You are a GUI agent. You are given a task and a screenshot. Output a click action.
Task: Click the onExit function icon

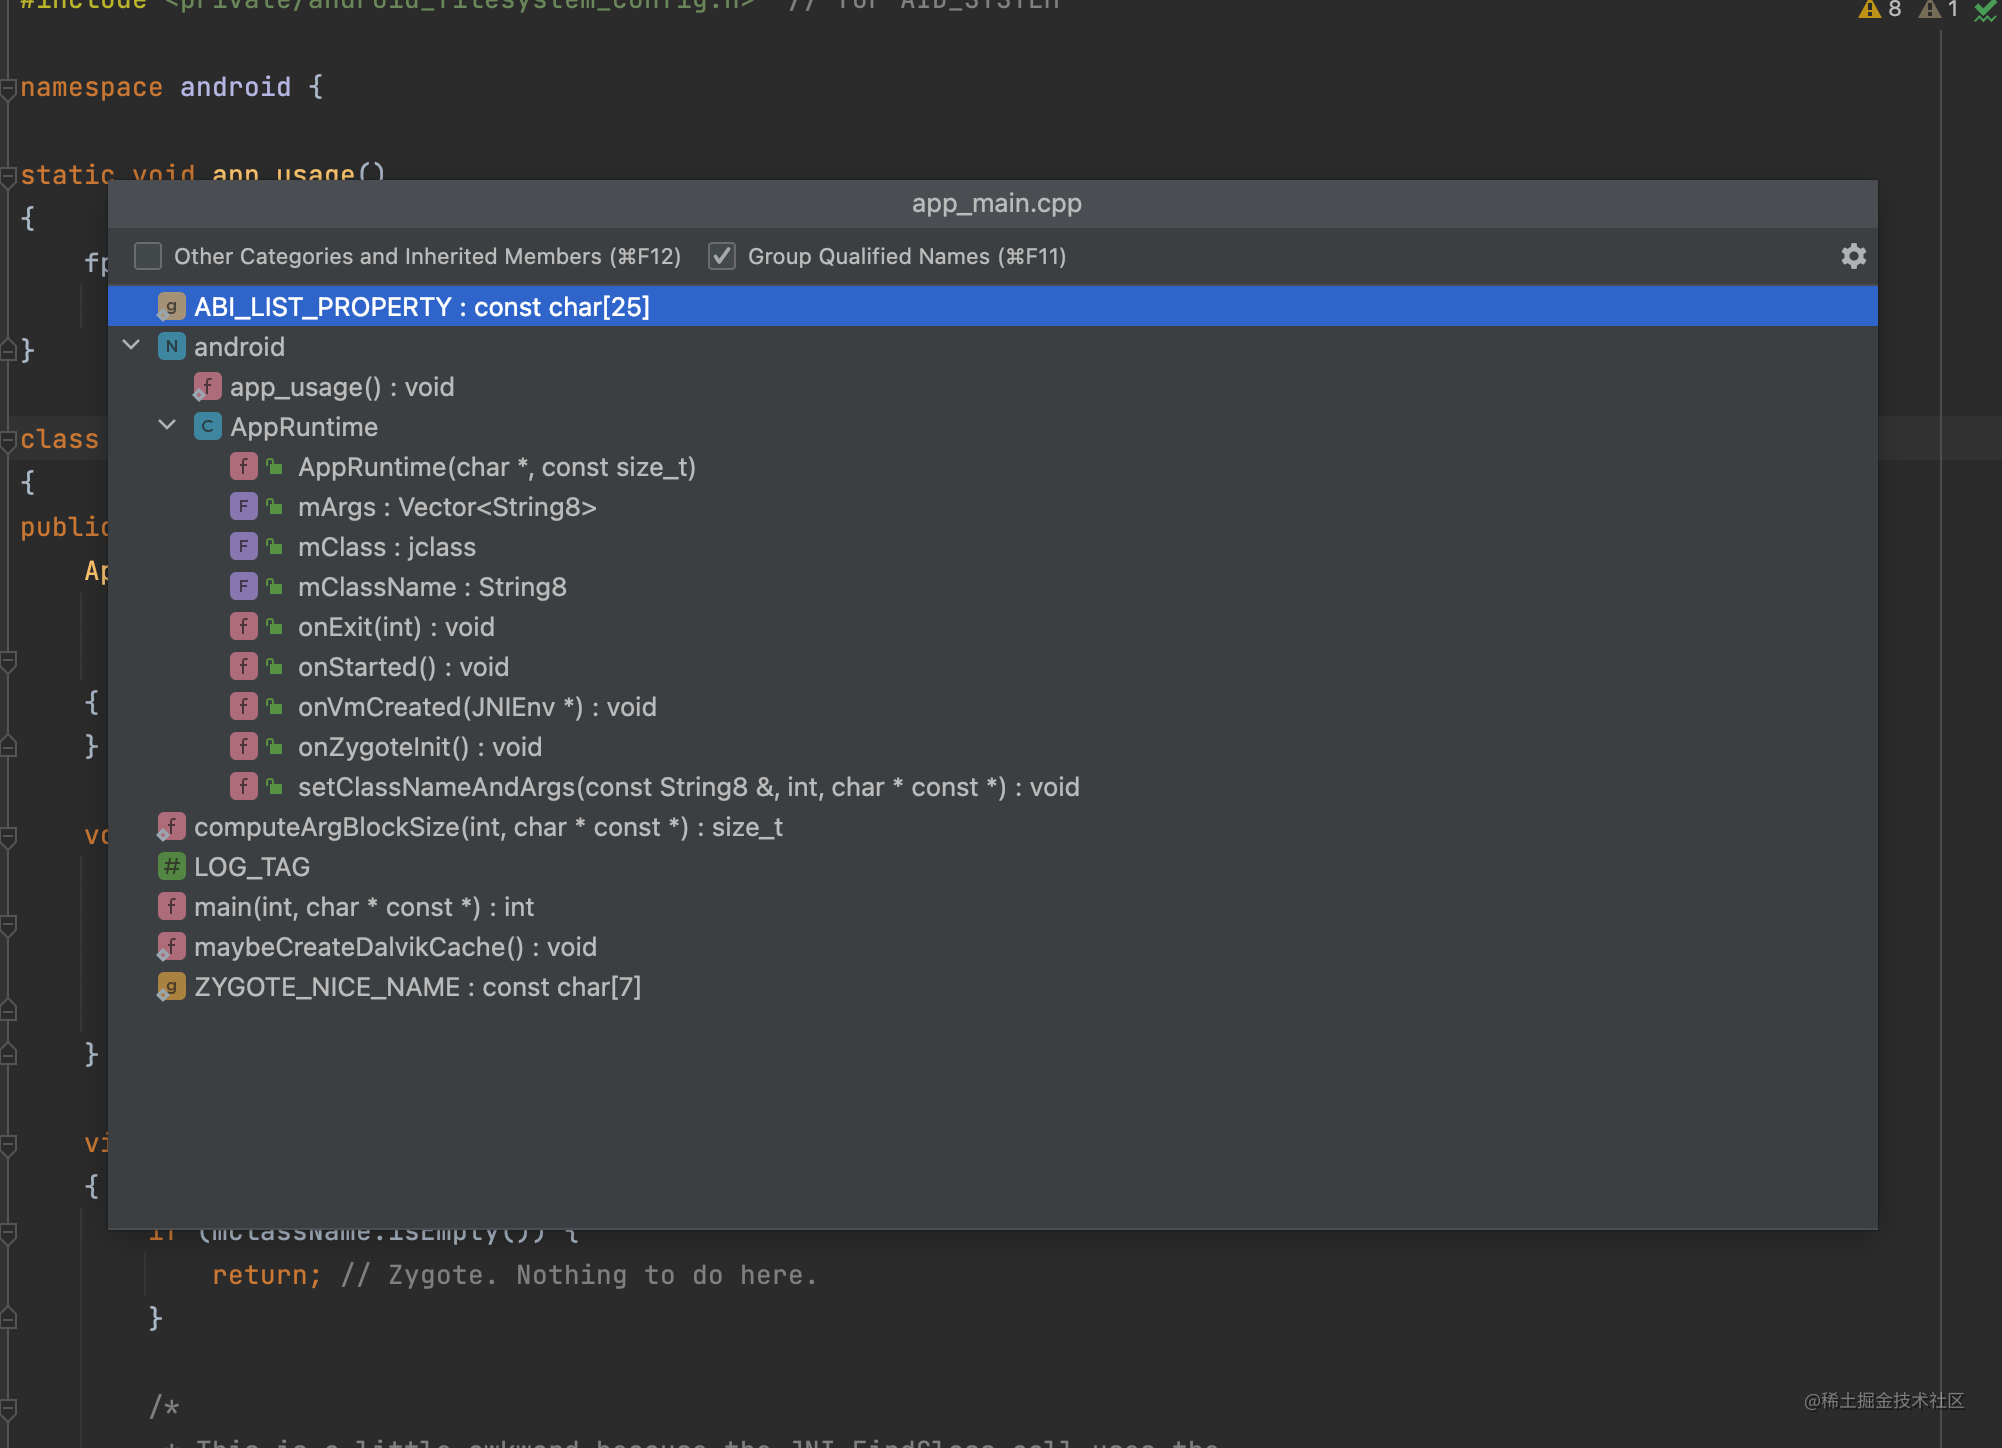tap(243, 627)
